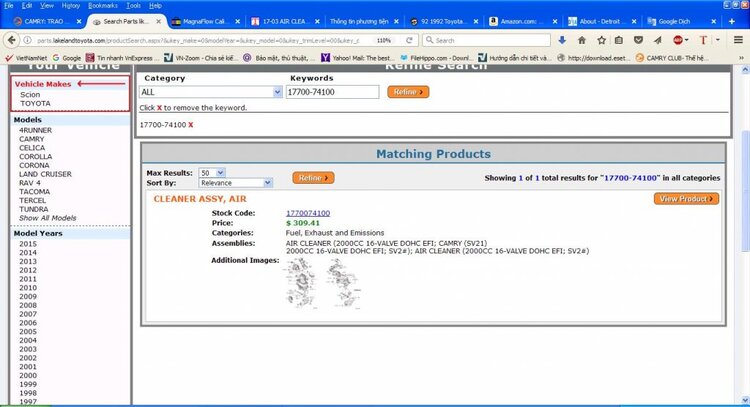
Task: Open the Max Results 50 dropdown
Action: tap(212, 173)
